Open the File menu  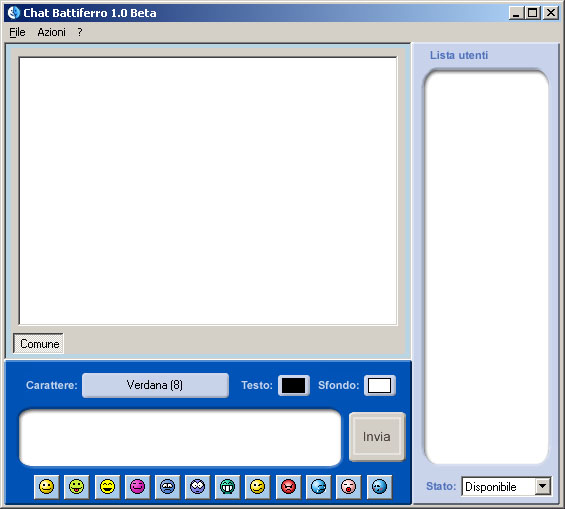(17, 32)
